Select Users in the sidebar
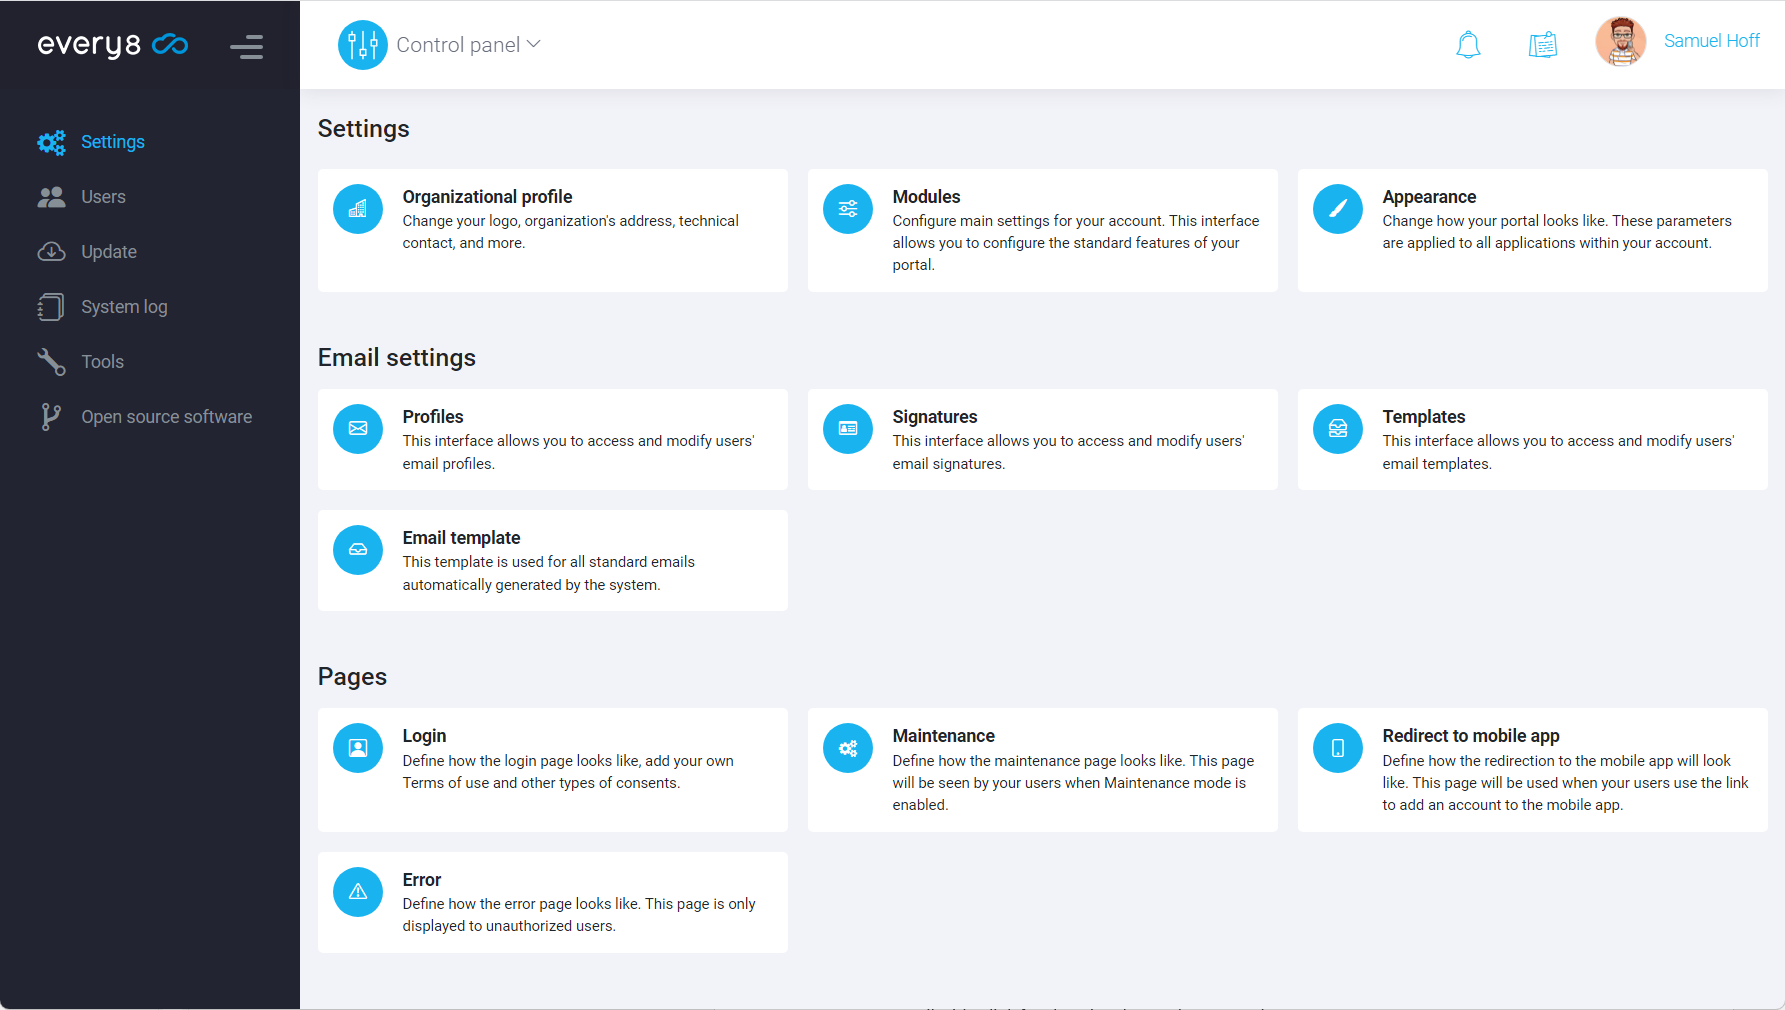The image size is (1785, 1010). [x=103, y=197]
